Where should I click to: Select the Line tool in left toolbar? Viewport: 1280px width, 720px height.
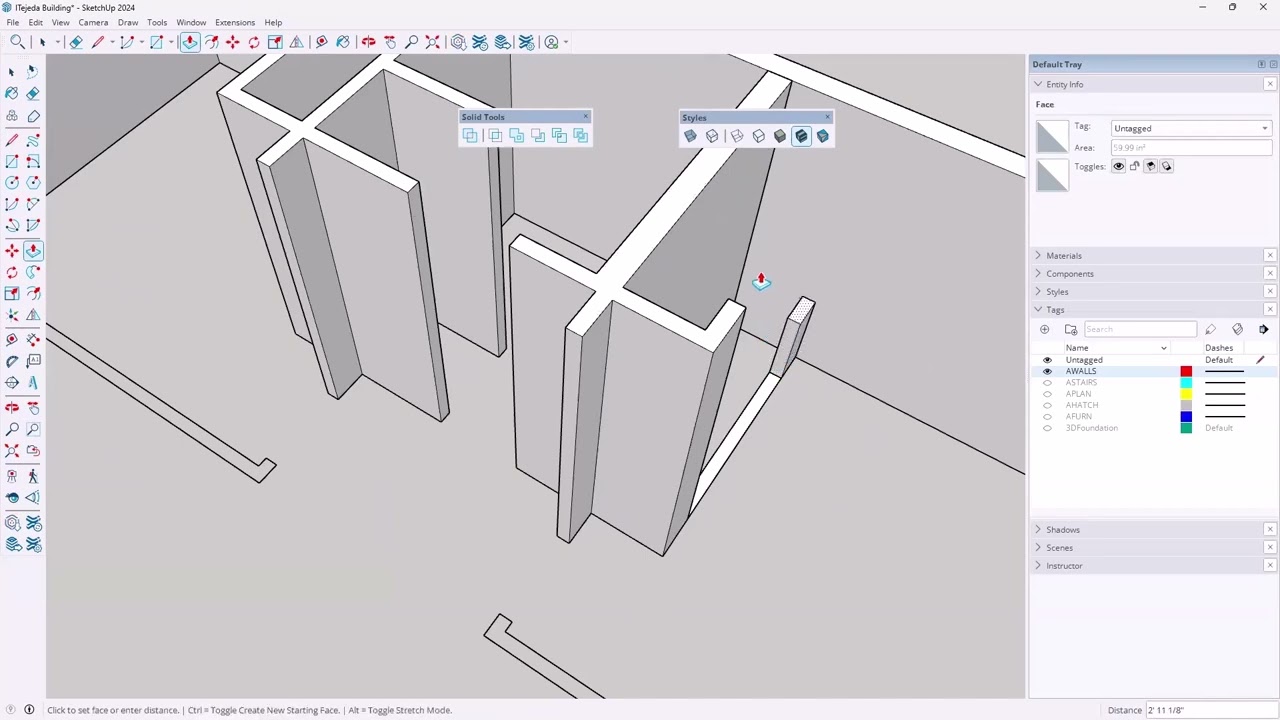(11, 139)
